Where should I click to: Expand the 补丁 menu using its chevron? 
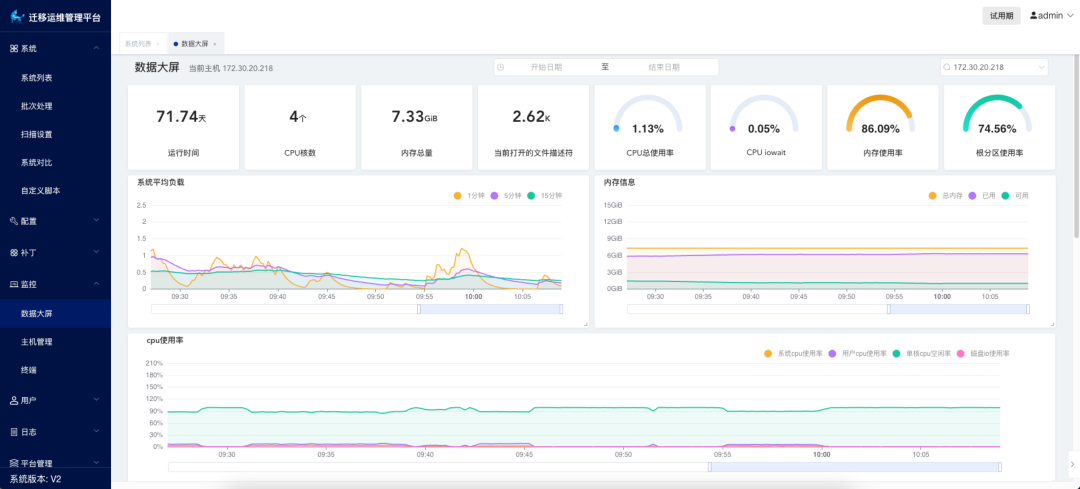(96, 252)
